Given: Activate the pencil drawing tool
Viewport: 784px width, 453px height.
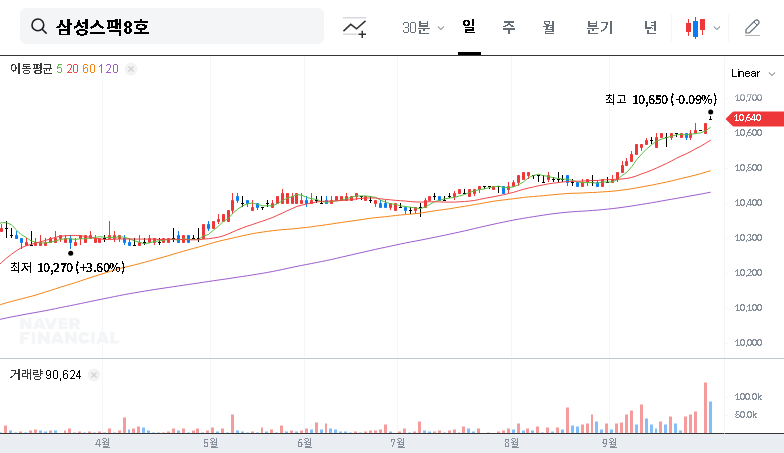Looking at the screenshot, I should point(752,28).
